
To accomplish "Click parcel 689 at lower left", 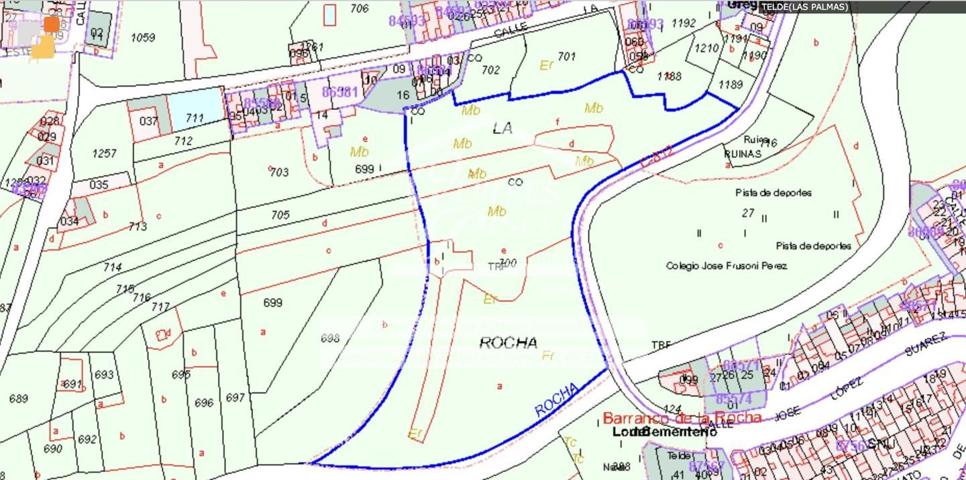I will pos(18,399).
